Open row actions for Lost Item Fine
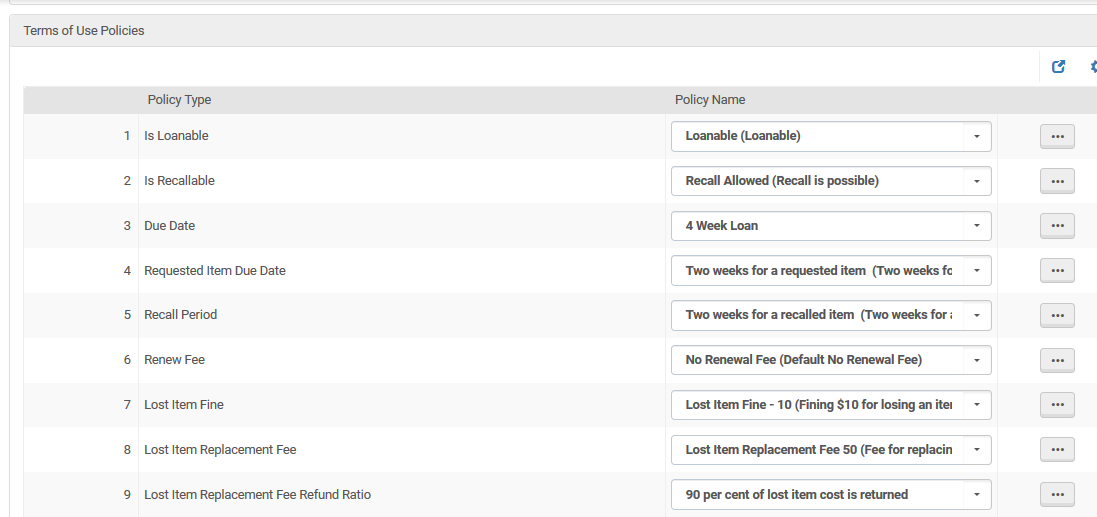 click(x=1057, y=404)
